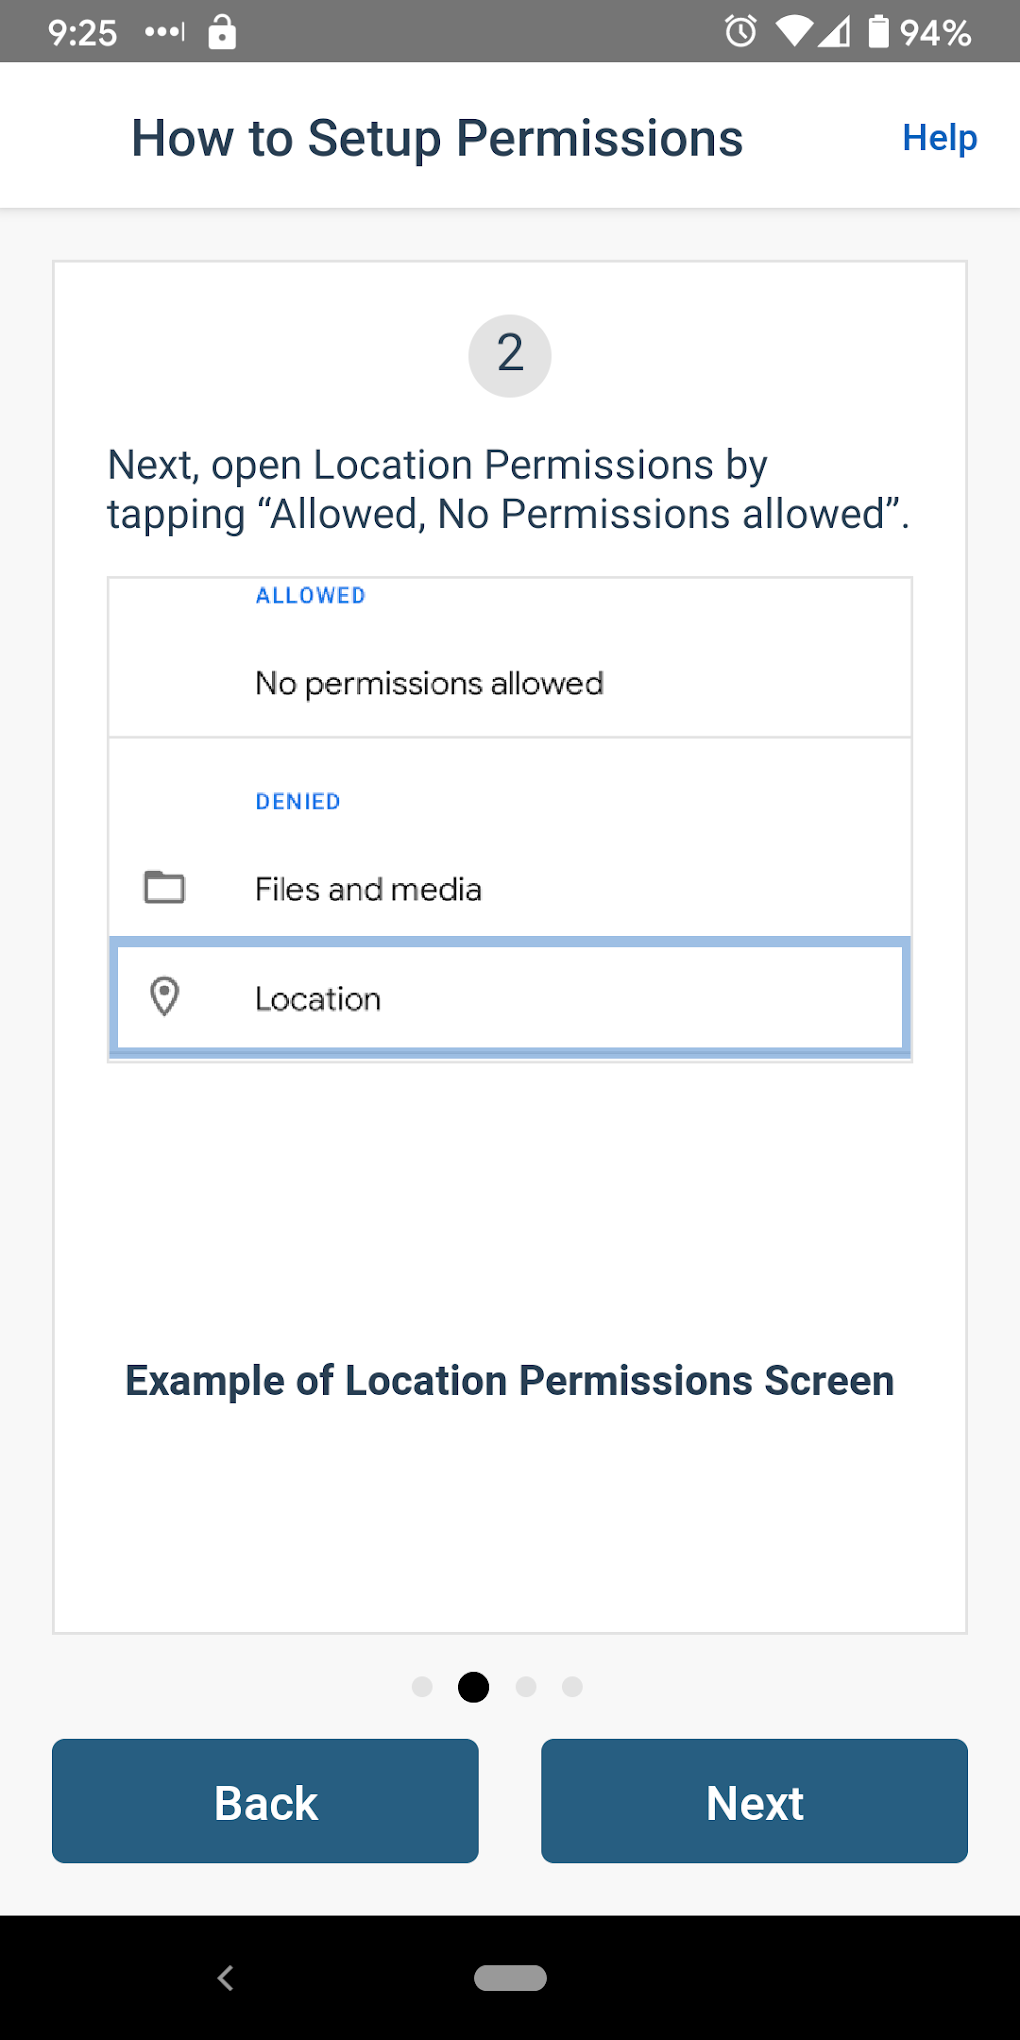Screen dimensions: 1020x2040
Task: Tap the lock icon in status bar
Action: 222,32
